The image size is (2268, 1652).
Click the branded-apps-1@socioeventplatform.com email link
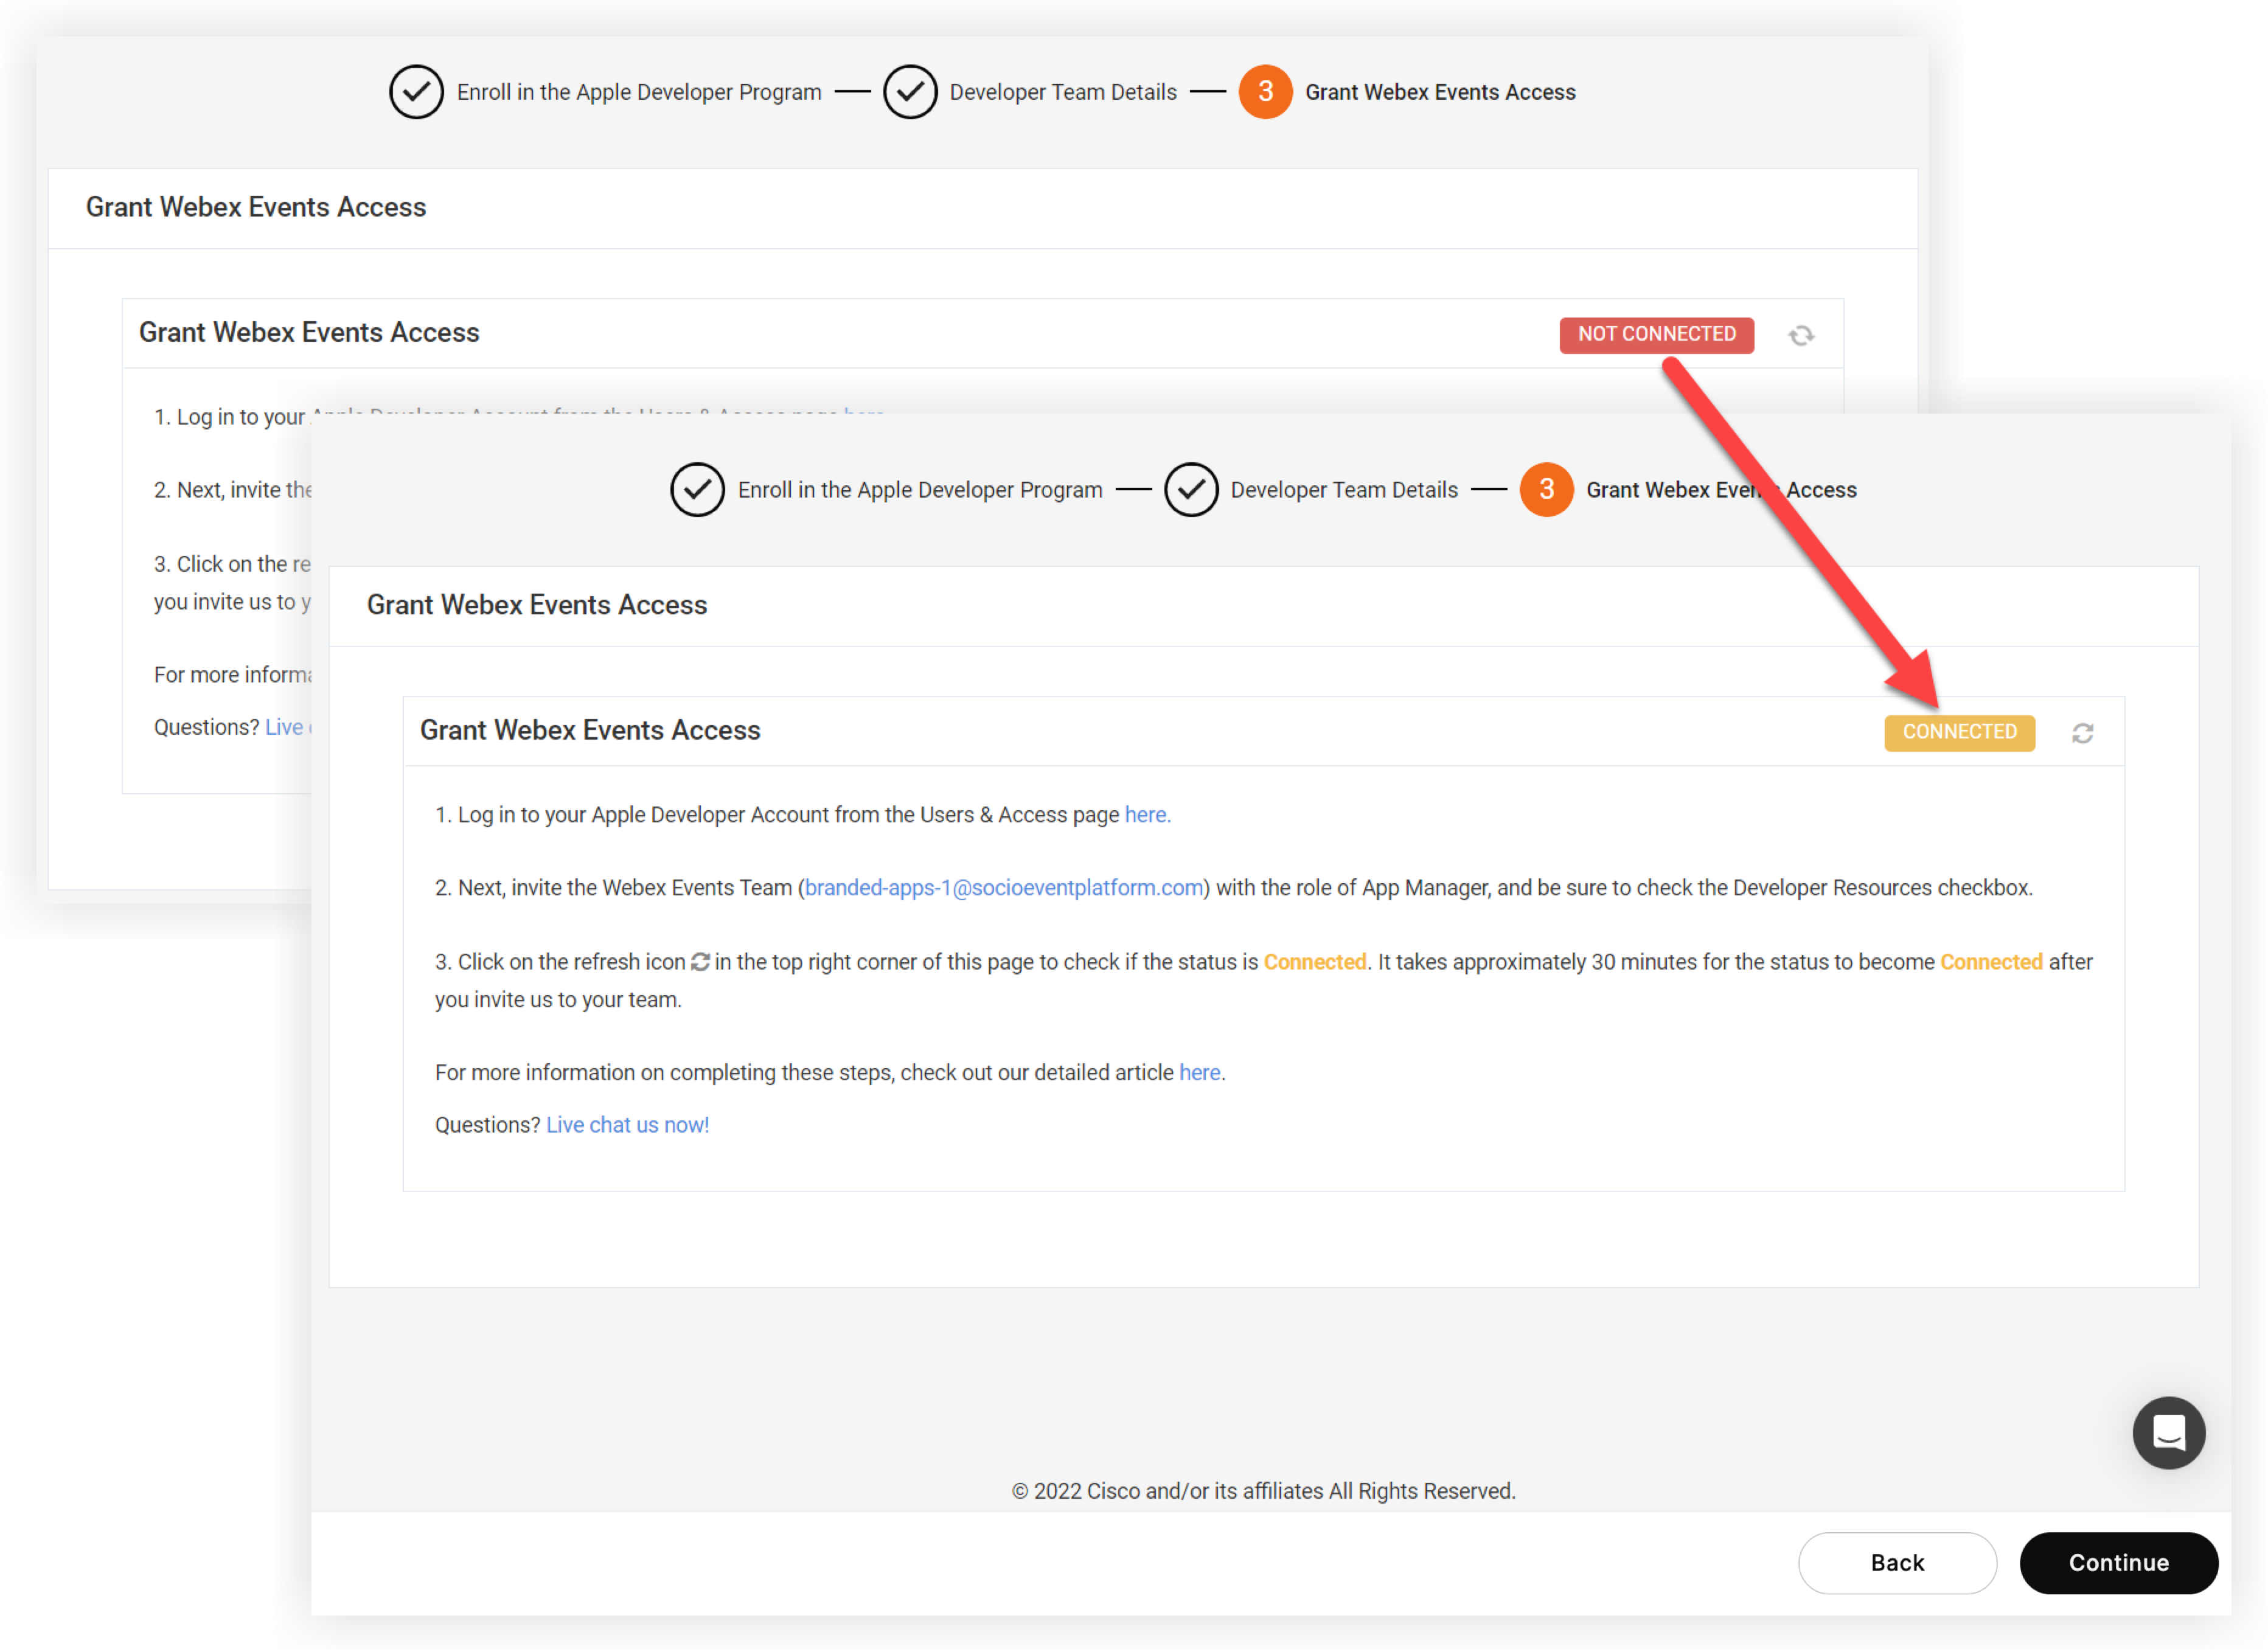coord(1004,888)
